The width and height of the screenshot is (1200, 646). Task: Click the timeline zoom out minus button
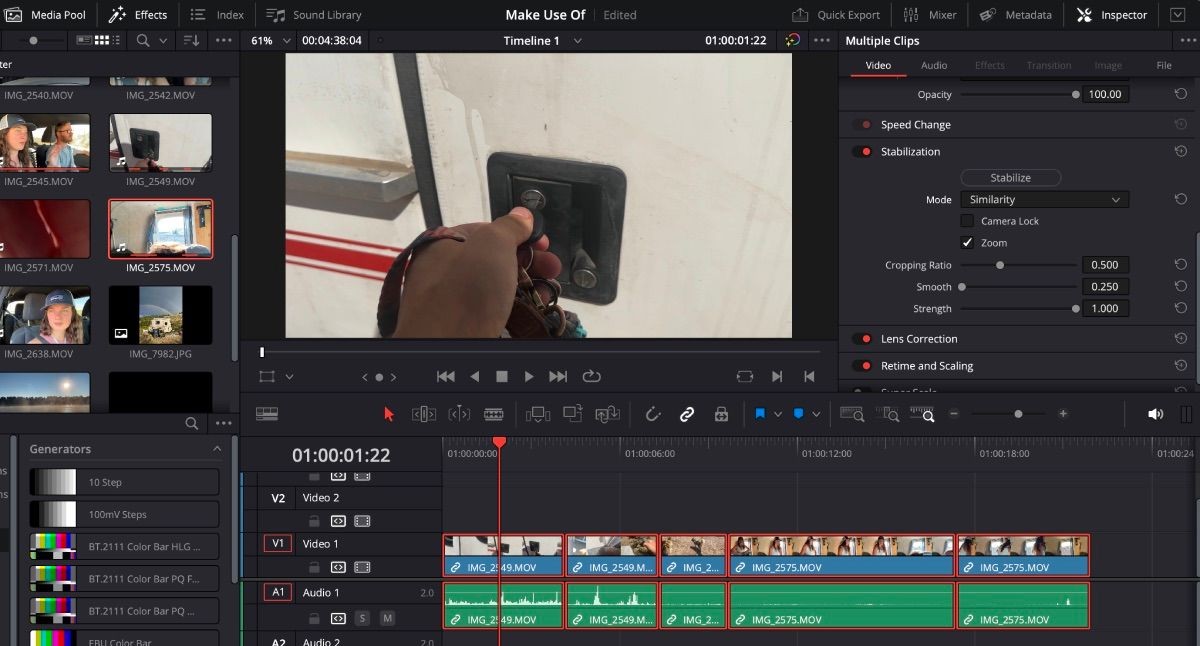click(954, 414)
